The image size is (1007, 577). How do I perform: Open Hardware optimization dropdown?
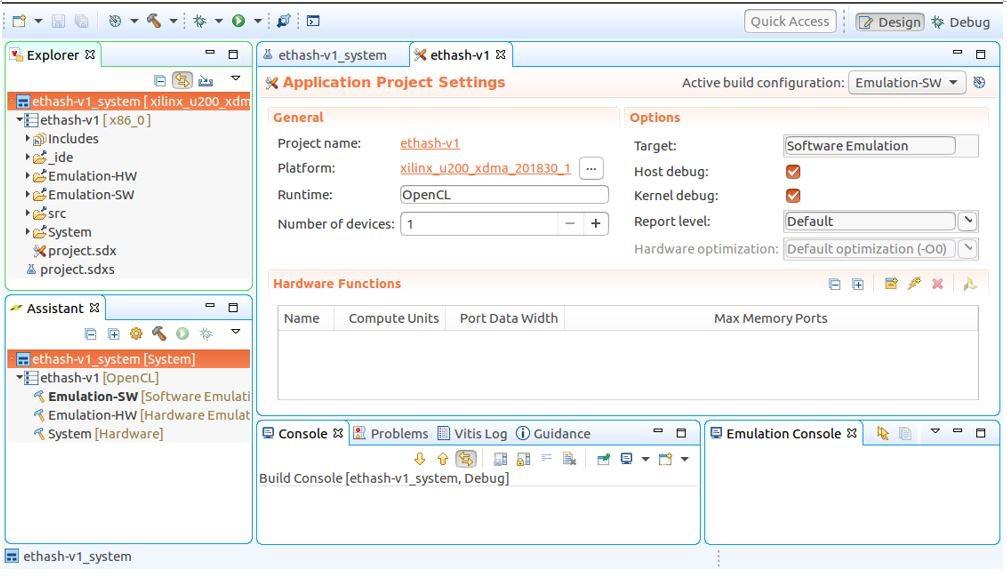(968, 249)
